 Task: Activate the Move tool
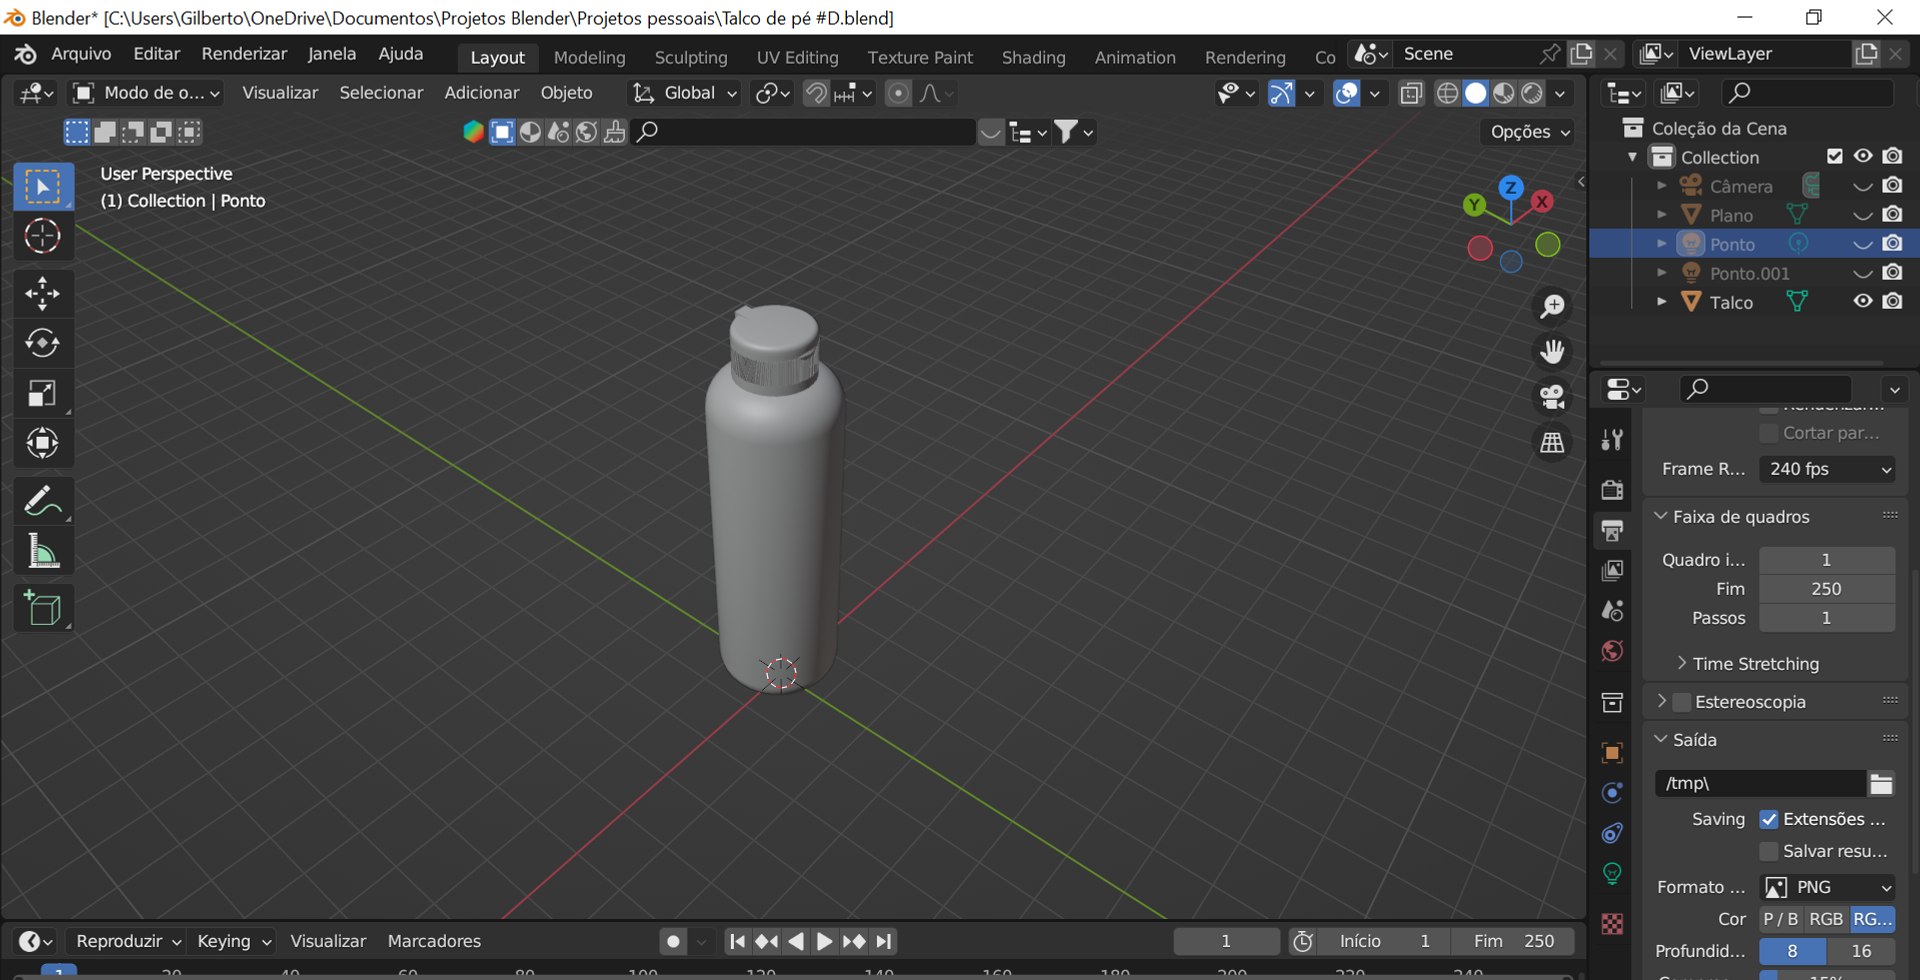click(x=42, y=293)
